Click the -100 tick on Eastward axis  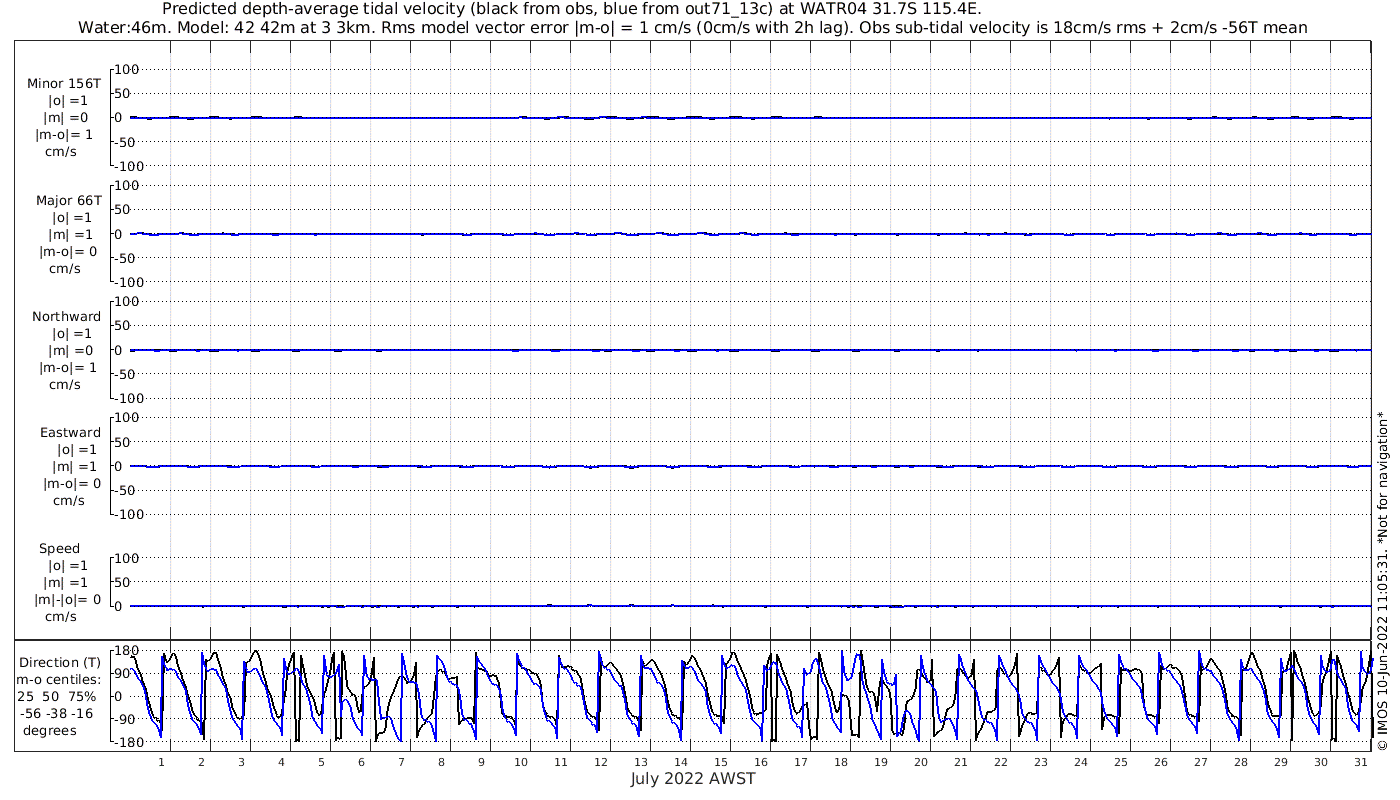[x=126, y=514]
